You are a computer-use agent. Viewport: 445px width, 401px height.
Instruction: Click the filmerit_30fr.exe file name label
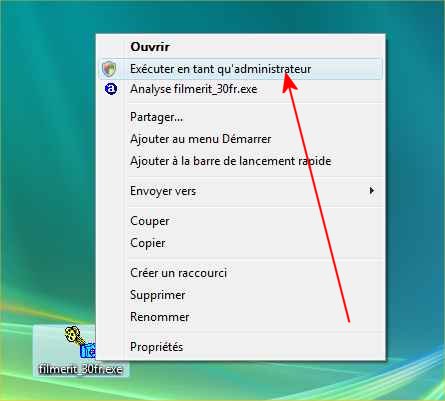tap(81, 369)
